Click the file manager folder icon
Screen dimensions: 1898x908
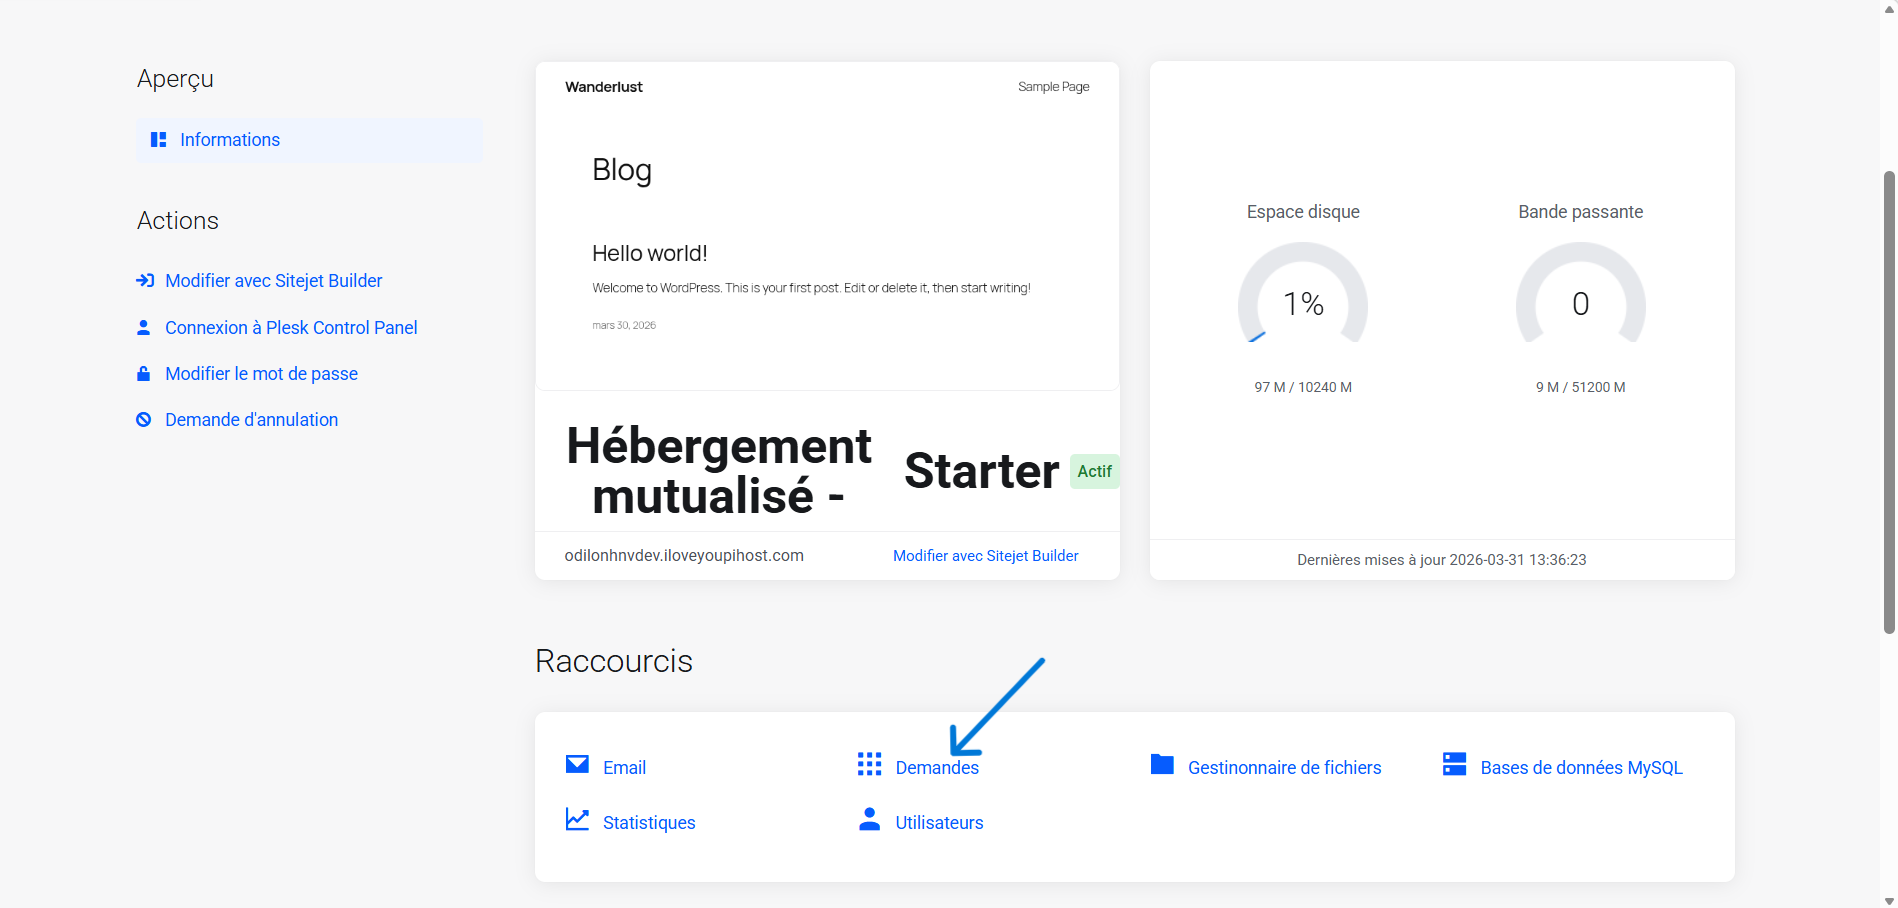pyautogui.click(x=1162, y=765)
